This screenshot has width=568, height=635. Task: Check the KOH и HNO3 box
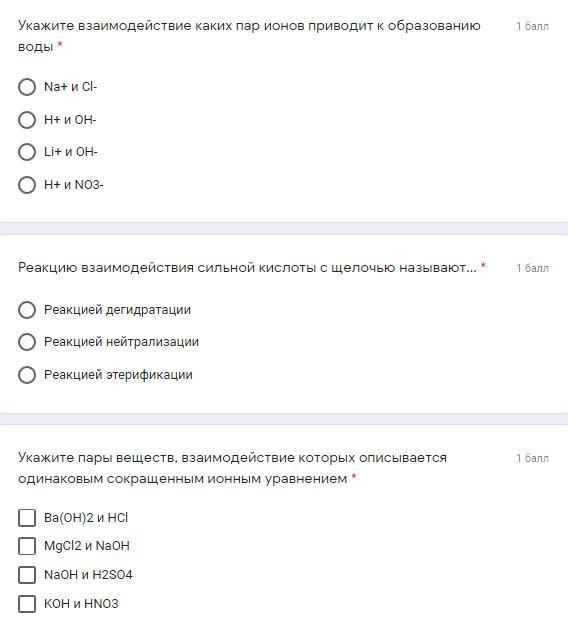pos(27,603)
